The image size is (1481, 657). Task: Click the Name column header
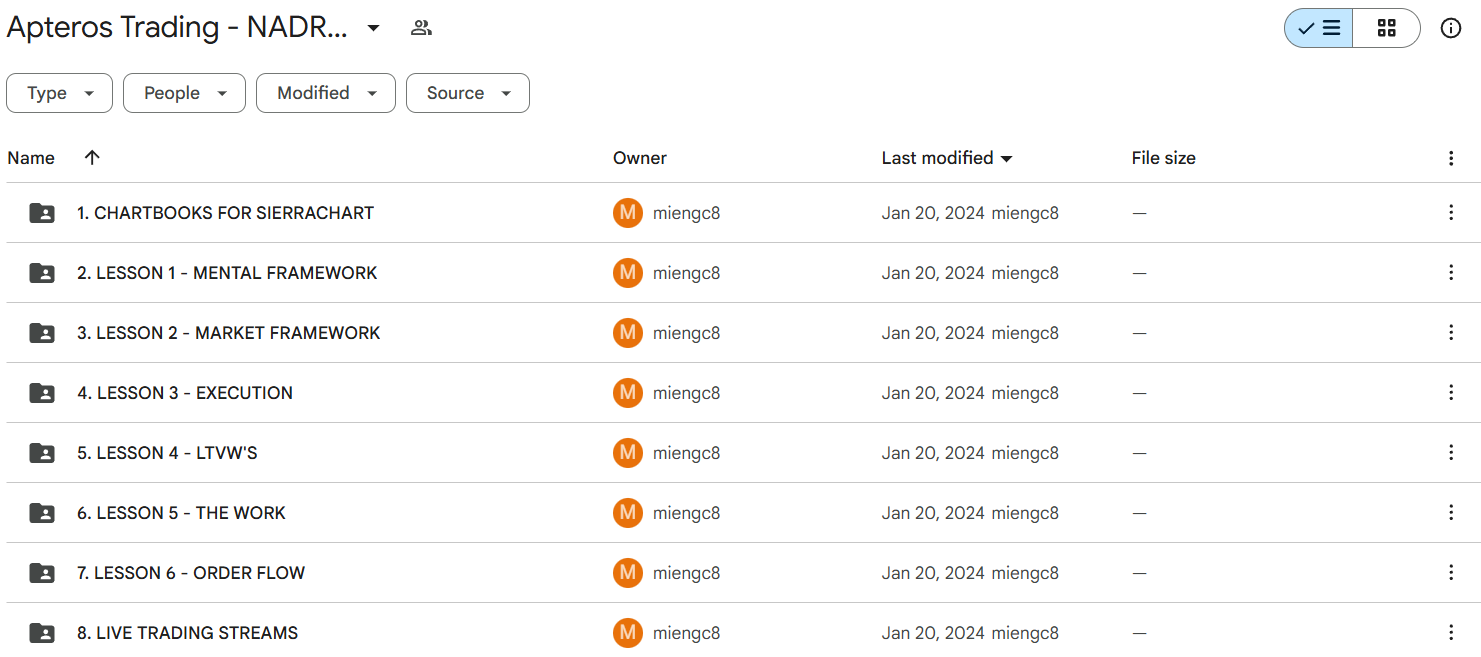[x=31, y=158]
